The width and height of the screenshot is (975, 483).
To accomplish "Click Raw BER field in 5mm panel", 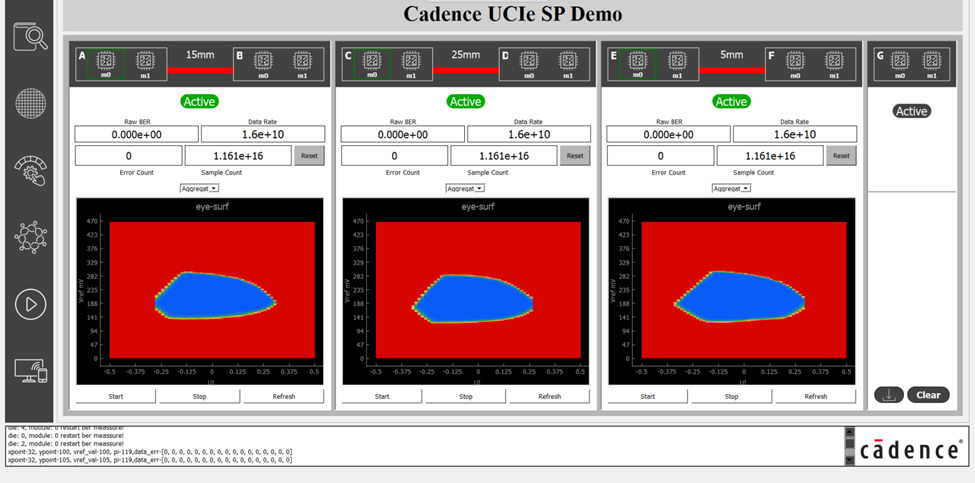I will pos(668,134).
